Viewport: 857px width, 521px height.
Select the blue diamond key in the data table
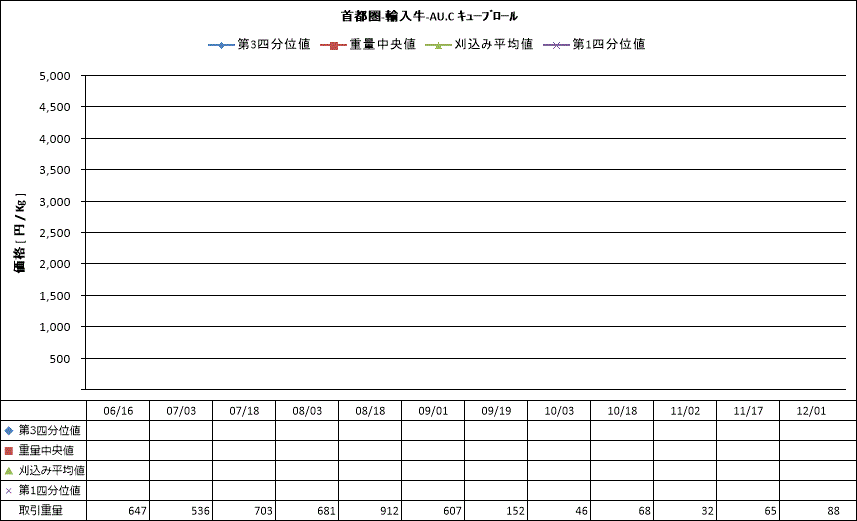pyautogui.click(x=9, y=430)
